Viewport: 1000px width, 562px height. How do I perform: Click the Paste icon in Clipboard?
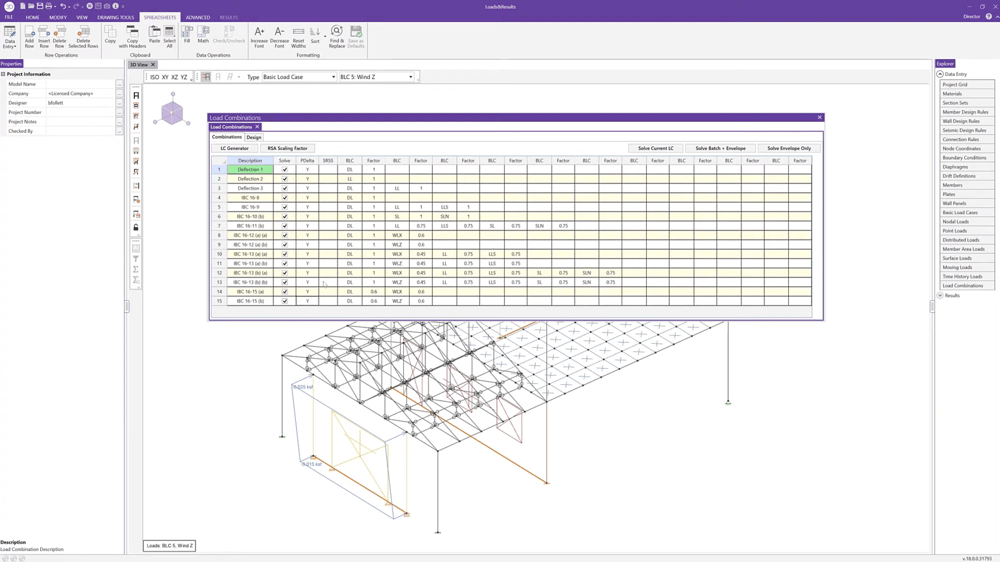[x=154, y=36]
